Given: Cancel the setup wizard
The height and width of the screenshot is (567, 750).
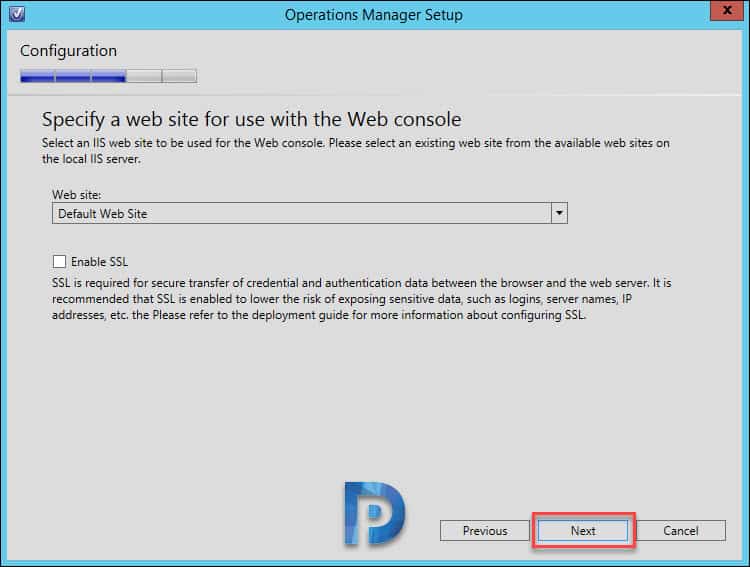Looking at the screenshot, I should point(681,531).
